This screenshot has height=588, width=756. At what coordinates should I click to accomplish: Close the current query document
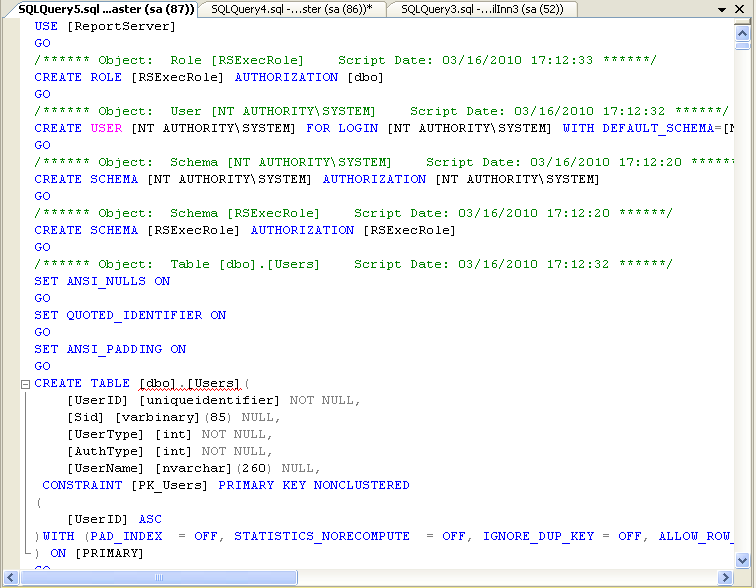coord(739,9)
